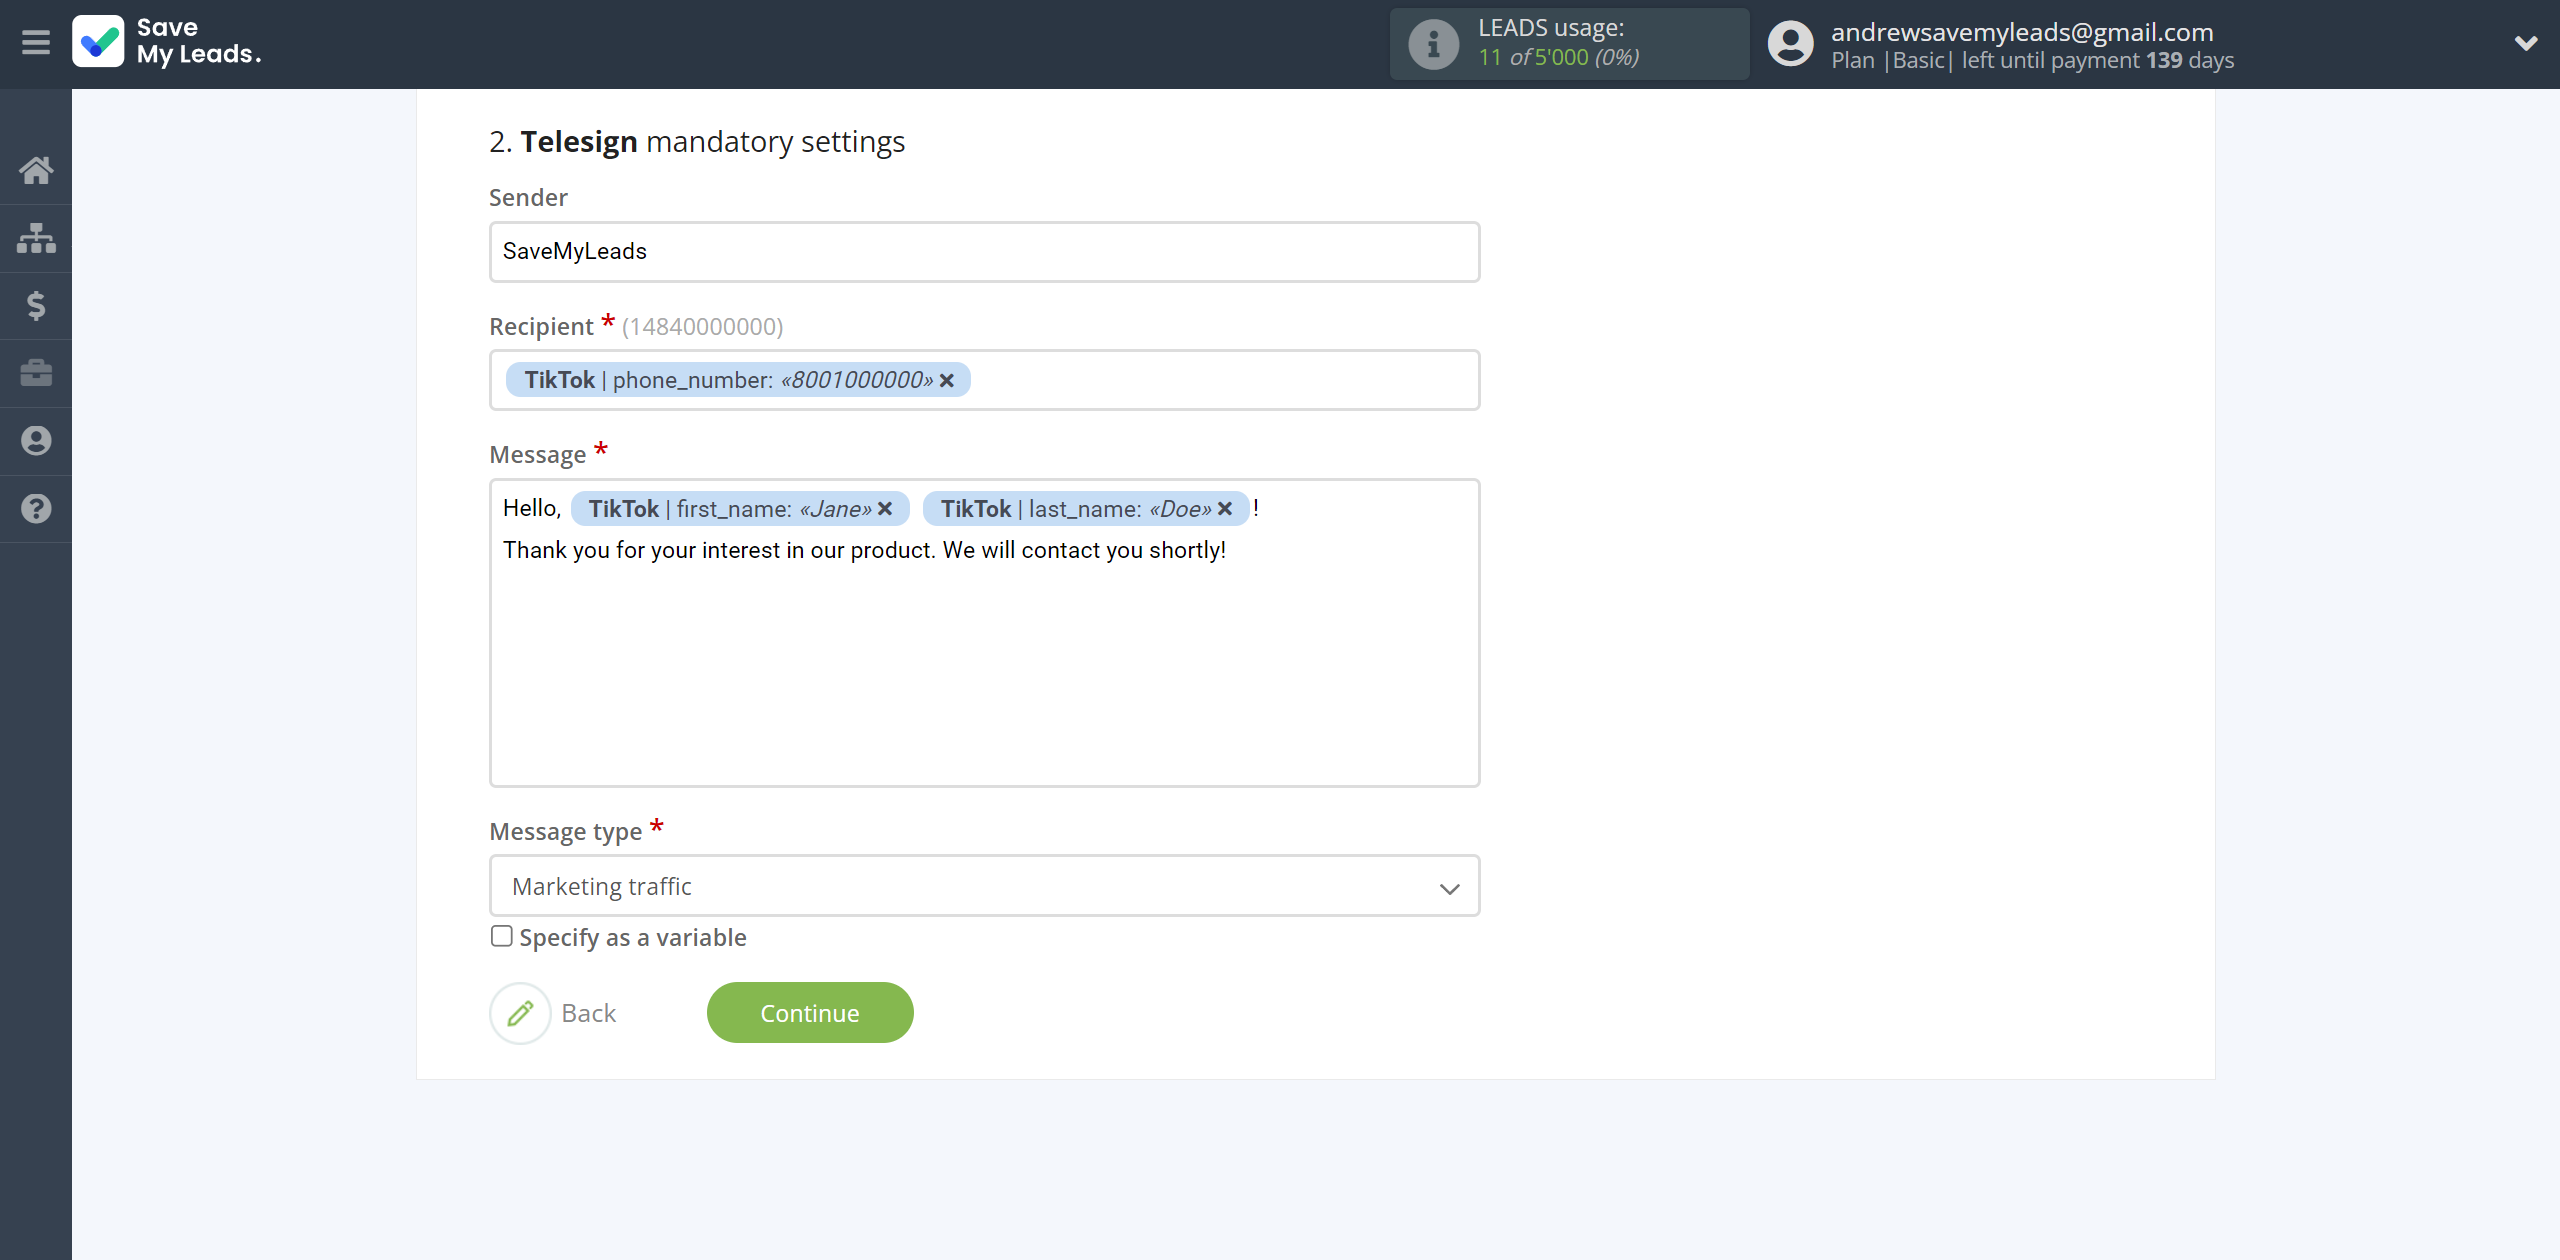Open connections sitemap sidebar icon
Viewport: 2560px width, 1260px height.
pyautogui.click(x=36, y=238)
